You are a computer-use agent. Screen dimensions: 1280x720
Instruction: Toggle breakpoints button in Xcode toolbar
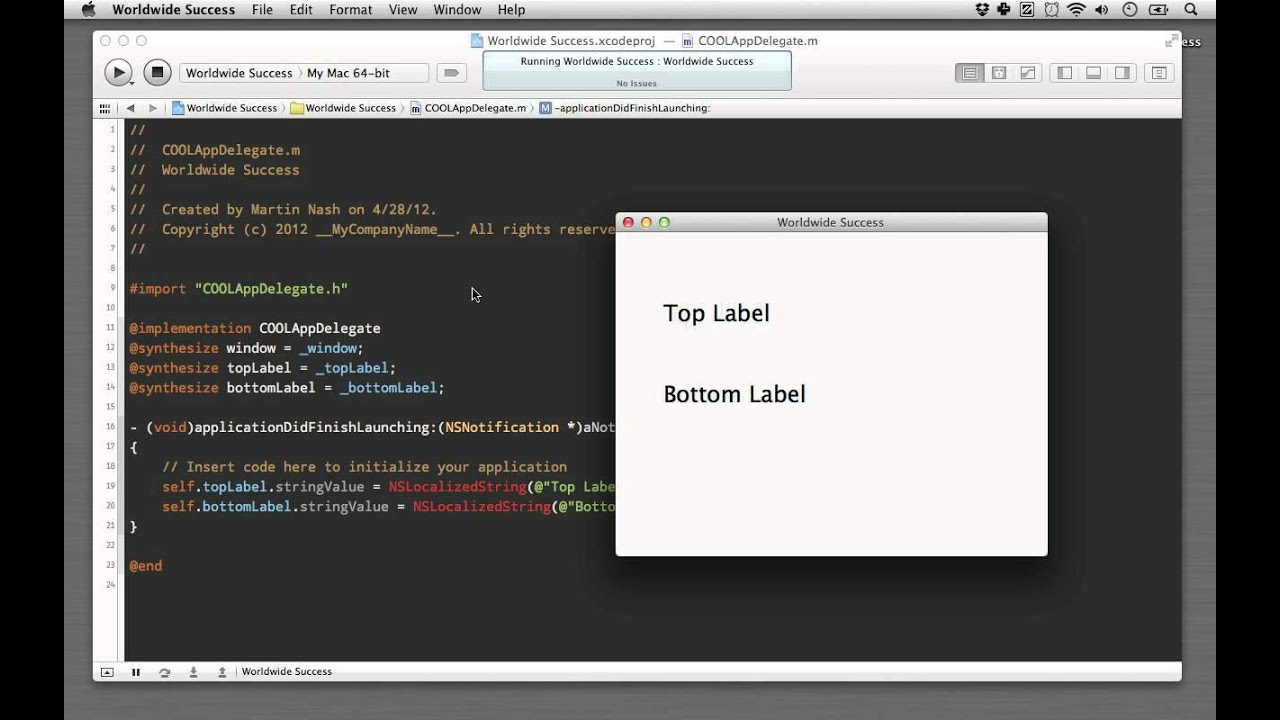451,73
